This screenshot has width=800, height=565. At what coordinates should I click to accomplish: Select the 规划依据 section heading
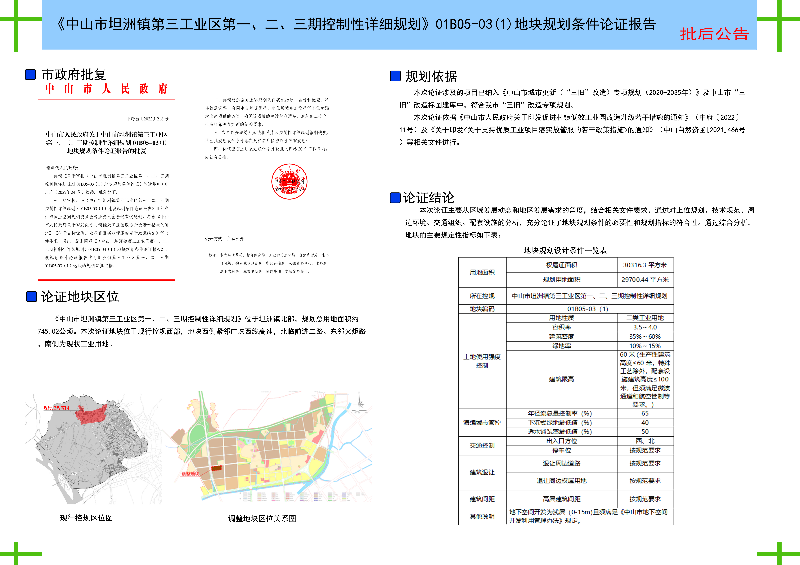(430, 76)
